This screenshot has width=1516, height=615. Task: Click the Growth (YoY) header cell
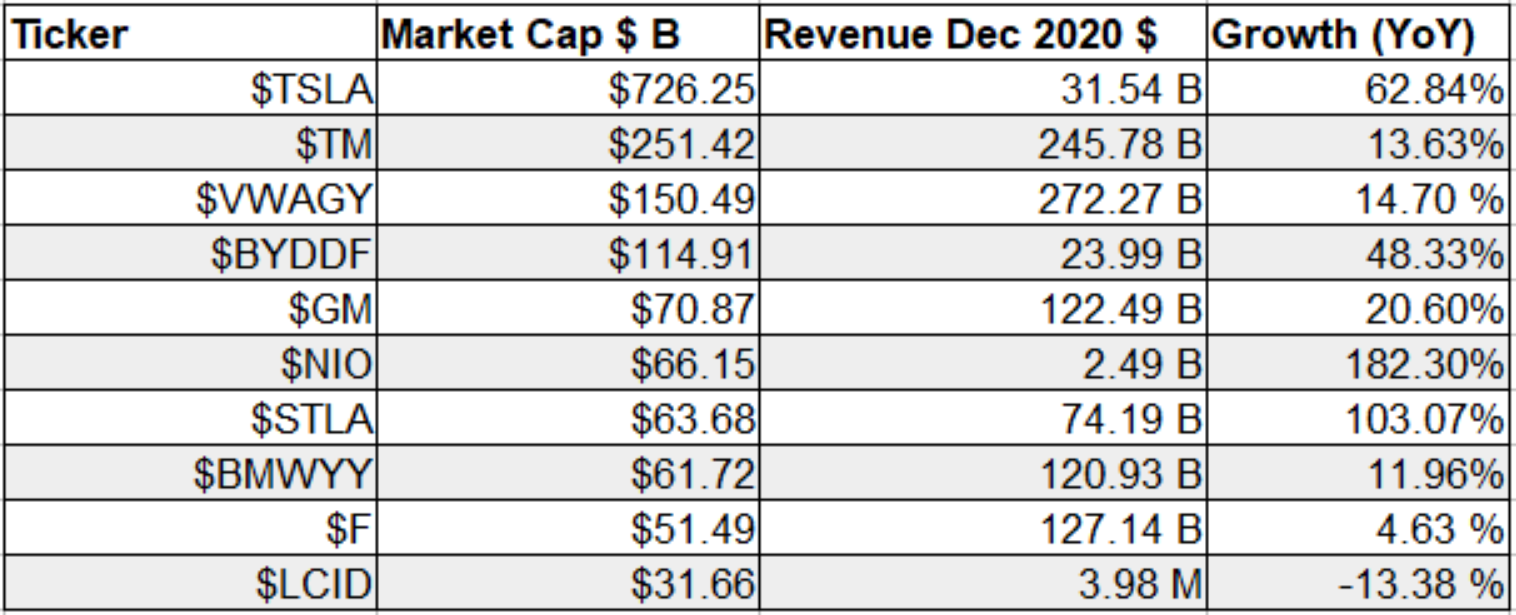(x=1357, y=35)
